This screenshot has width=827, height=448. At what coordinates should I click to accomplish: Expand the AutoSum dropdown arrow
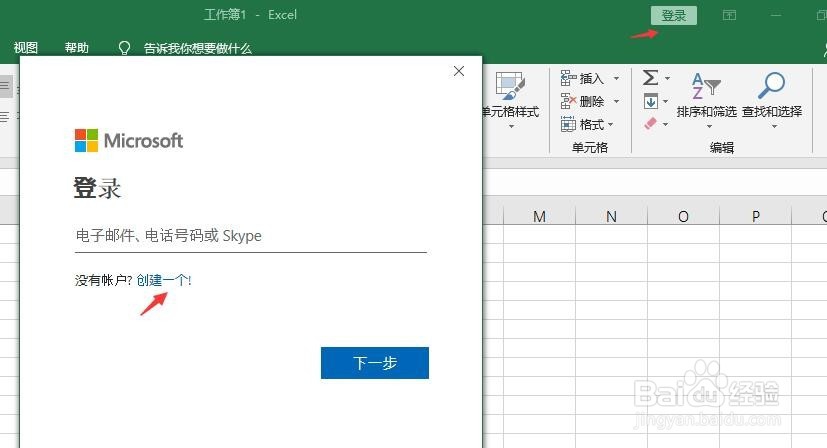click(667, 78)
